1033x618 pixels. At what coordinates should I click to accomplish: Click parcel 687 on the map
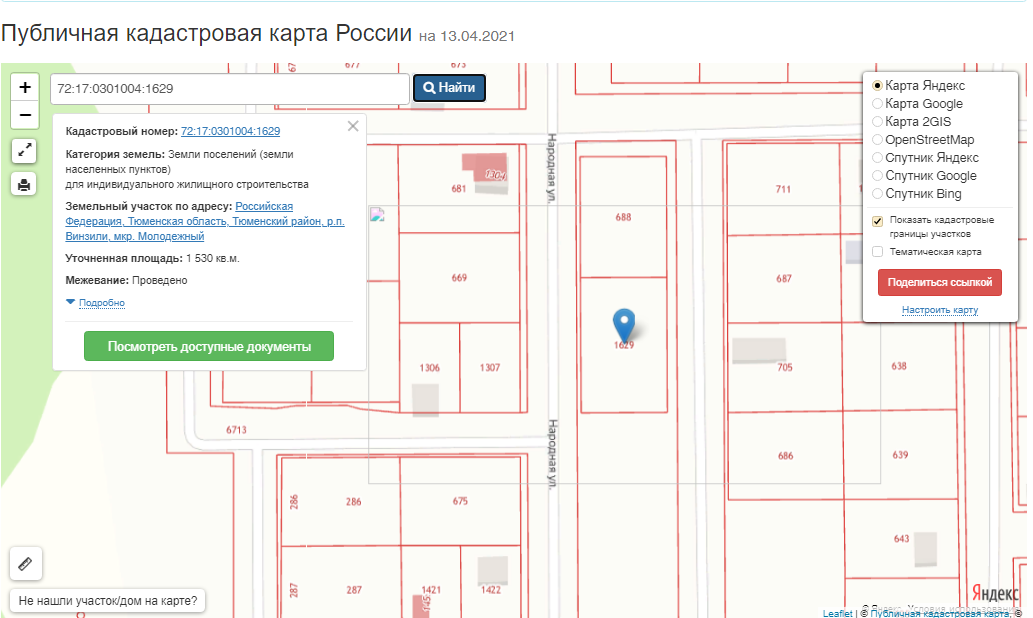point(784,278)
